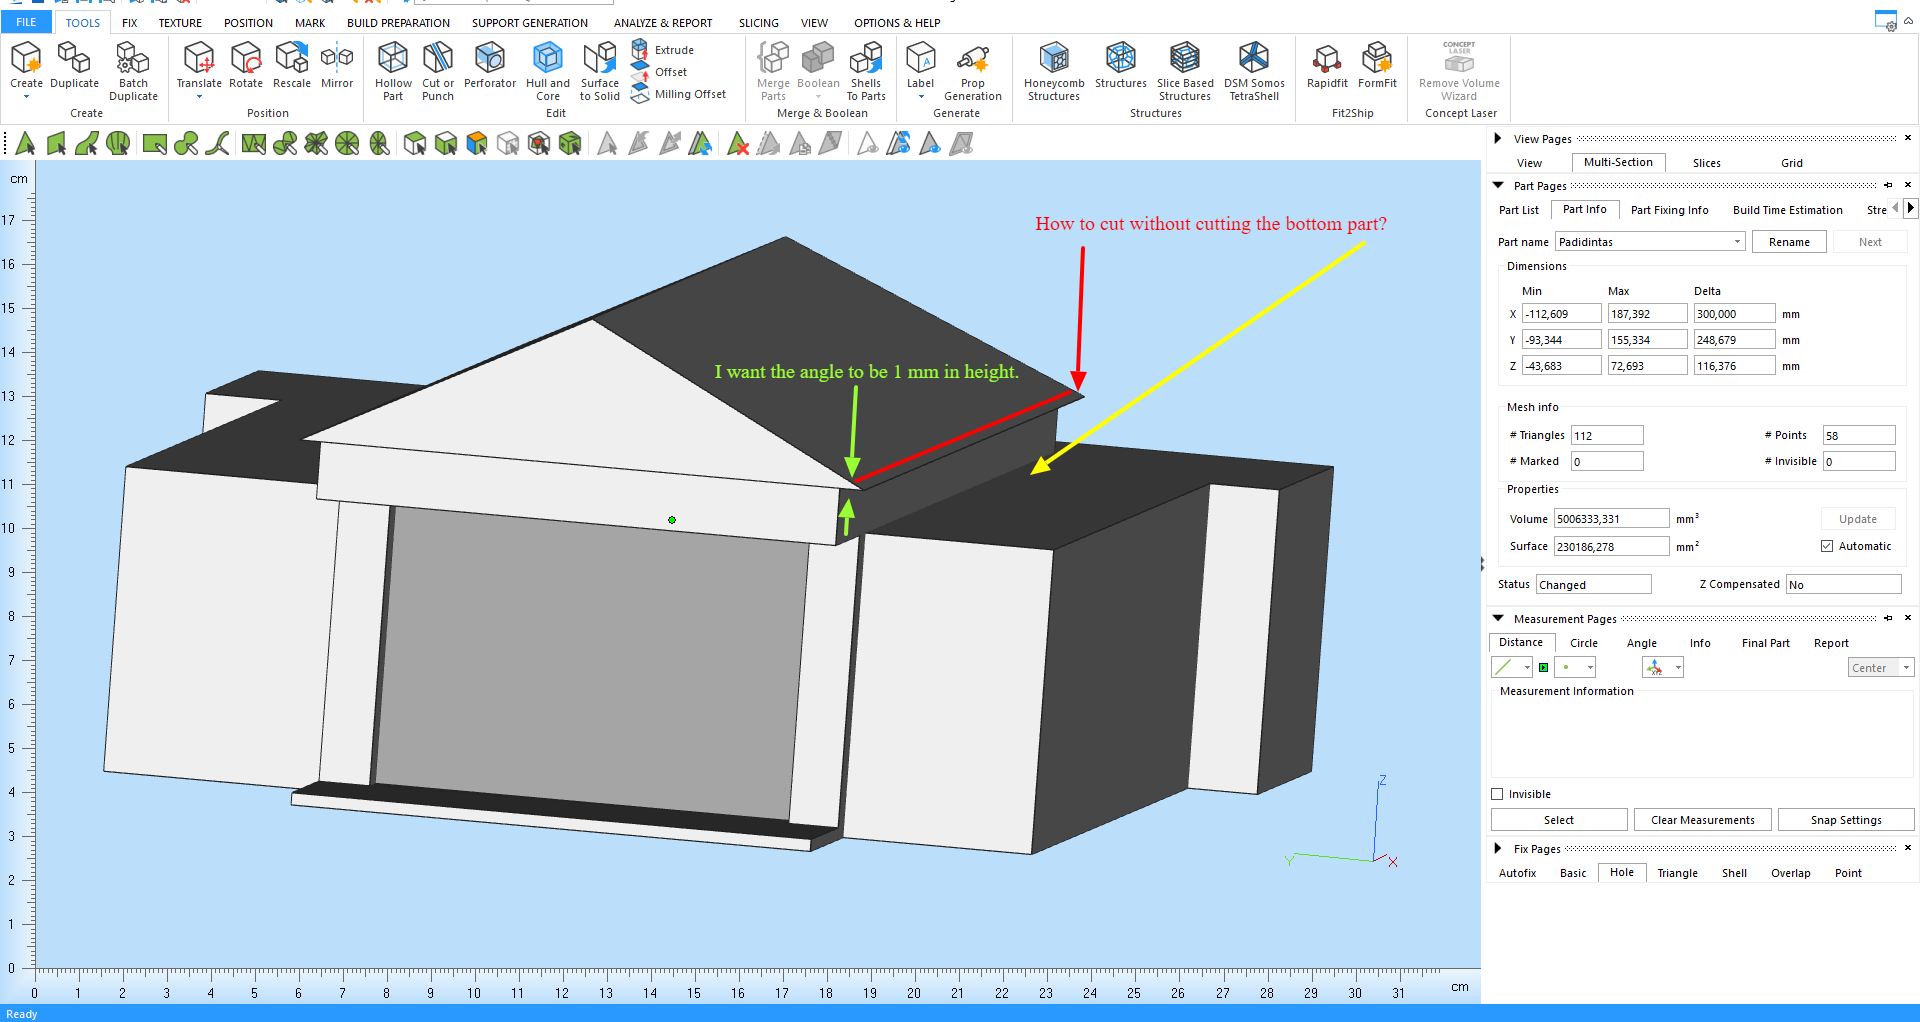Screen dimensions: 1920x1022
Task: Open the Hull and Core tool
Action: click(x=548, y=70)
